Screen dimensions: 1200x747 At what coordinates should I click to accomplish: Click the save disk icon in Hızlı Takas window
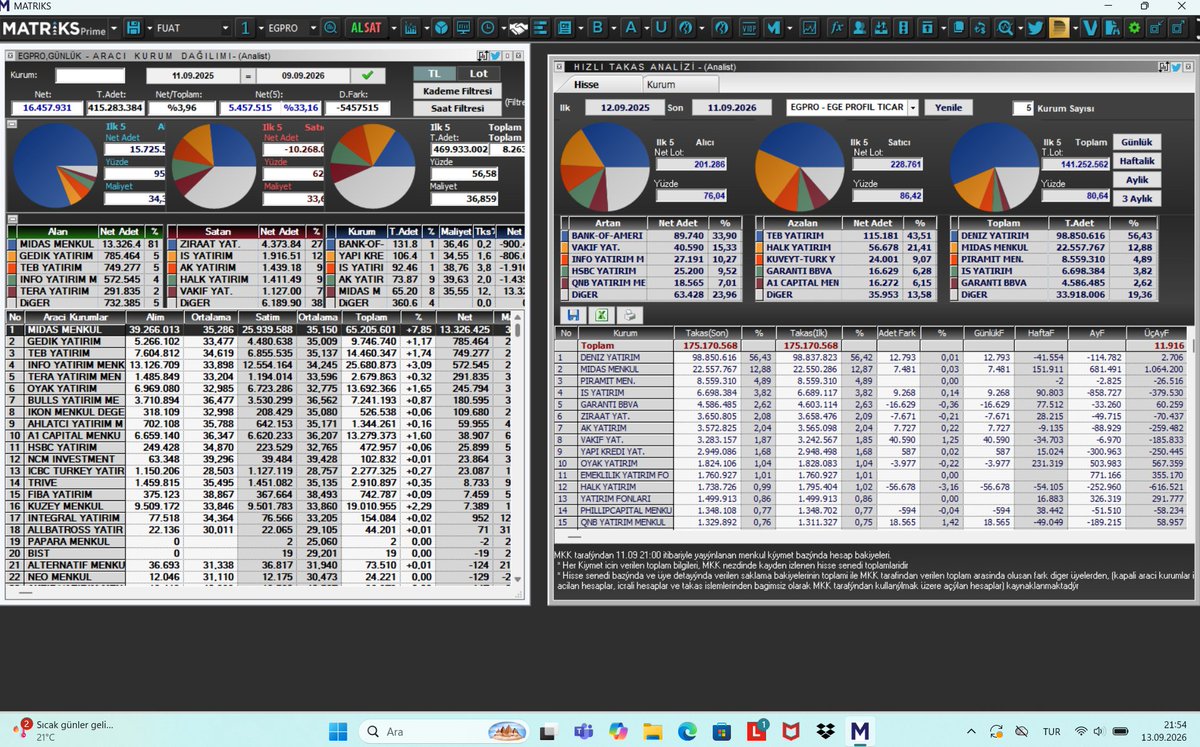tap(573, 315)
